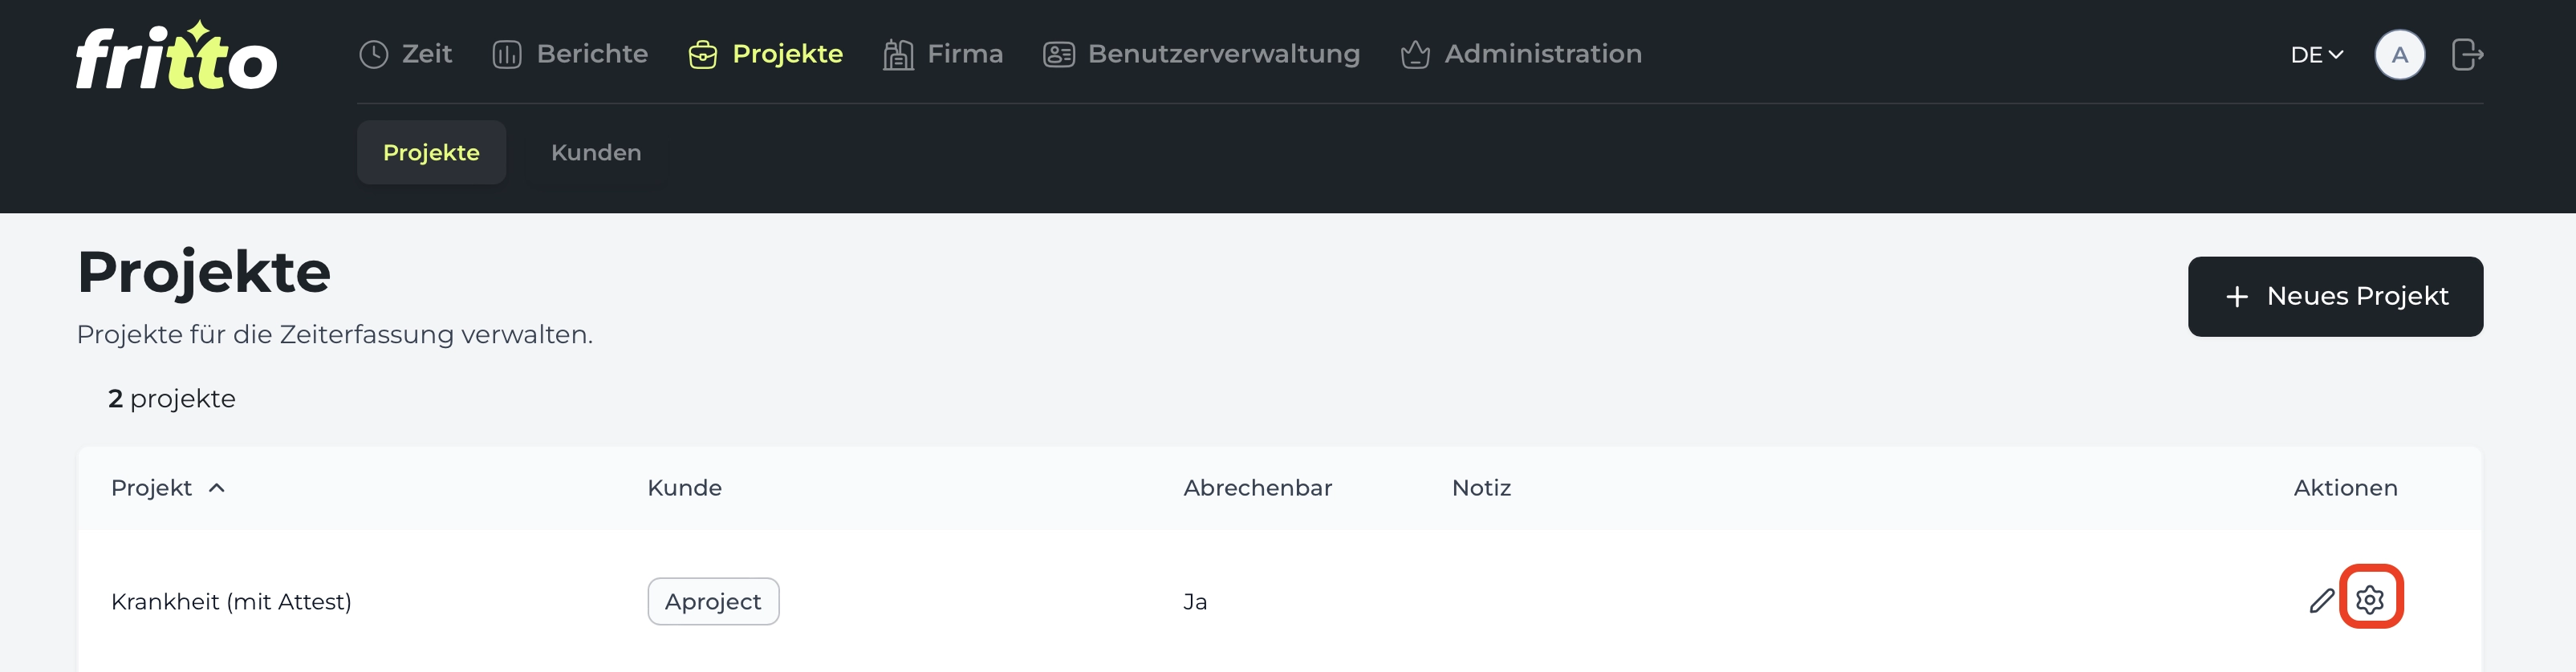Create a new project with Neues Projekt
The width and height of the screenshot is (2576, 672).
click(x=2335, y=297)
